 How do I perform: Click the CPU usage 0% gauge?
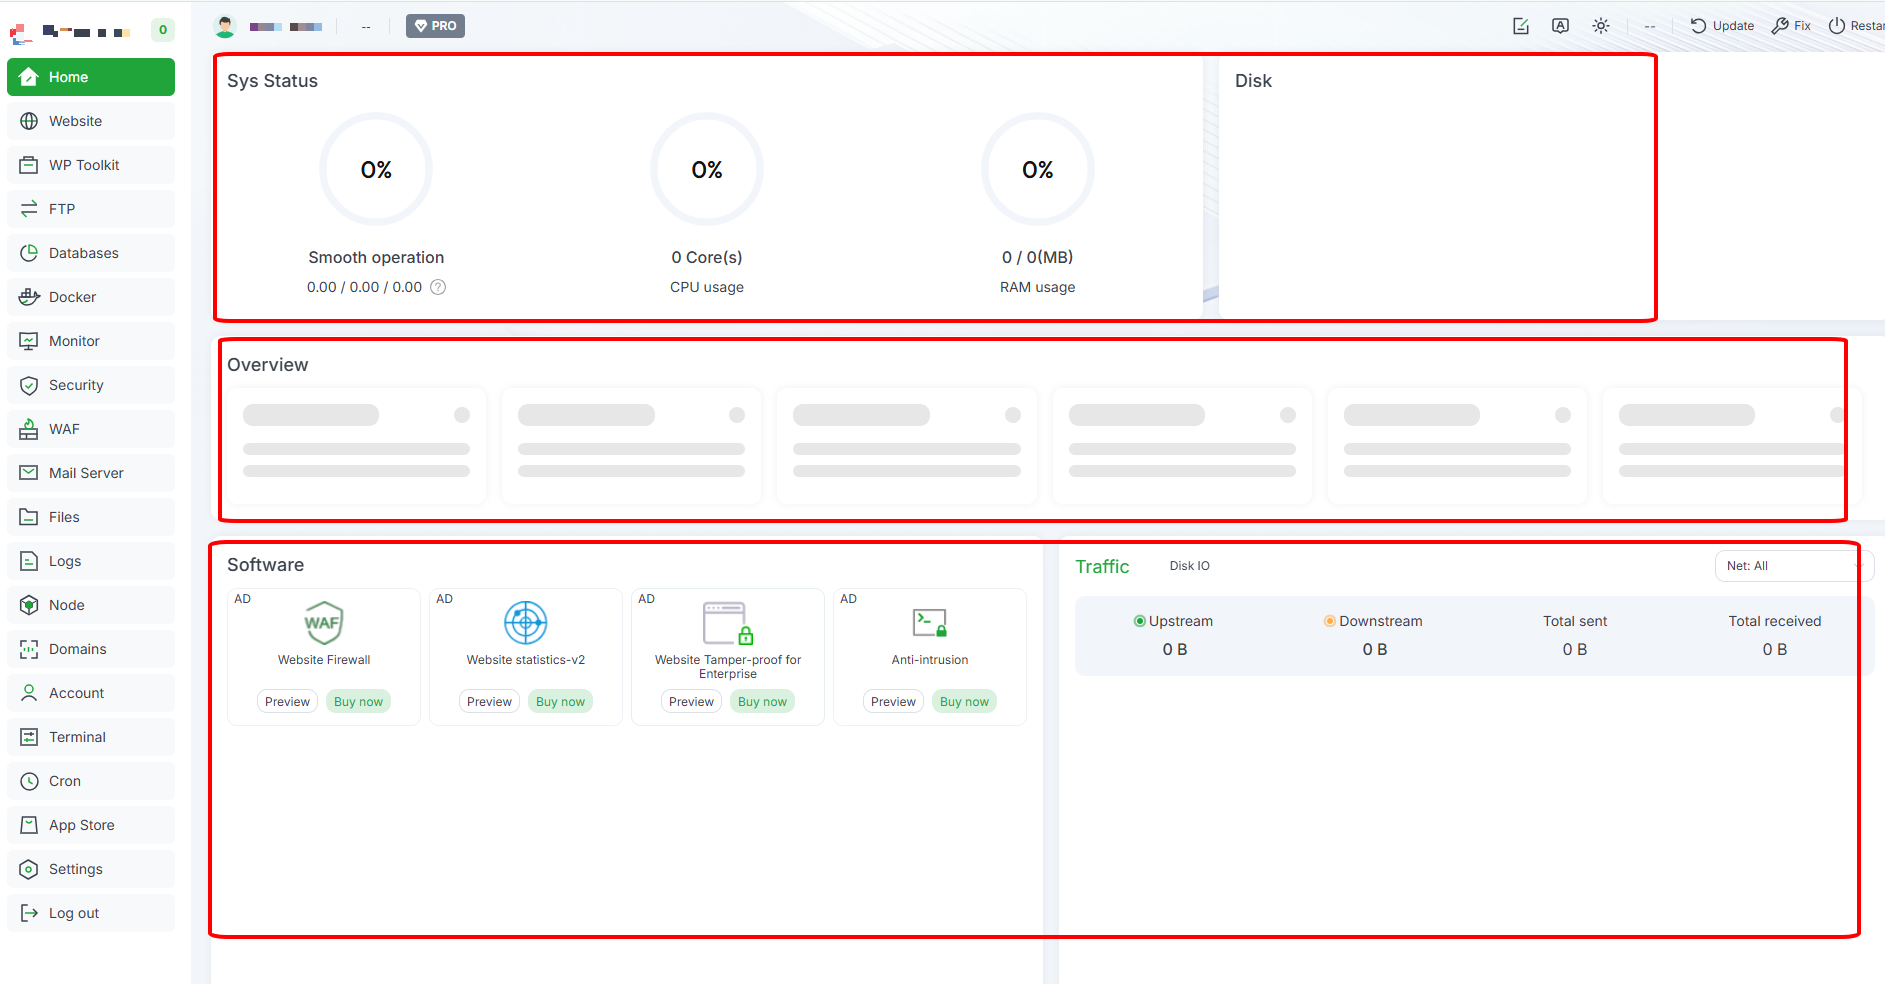[707, 169]
